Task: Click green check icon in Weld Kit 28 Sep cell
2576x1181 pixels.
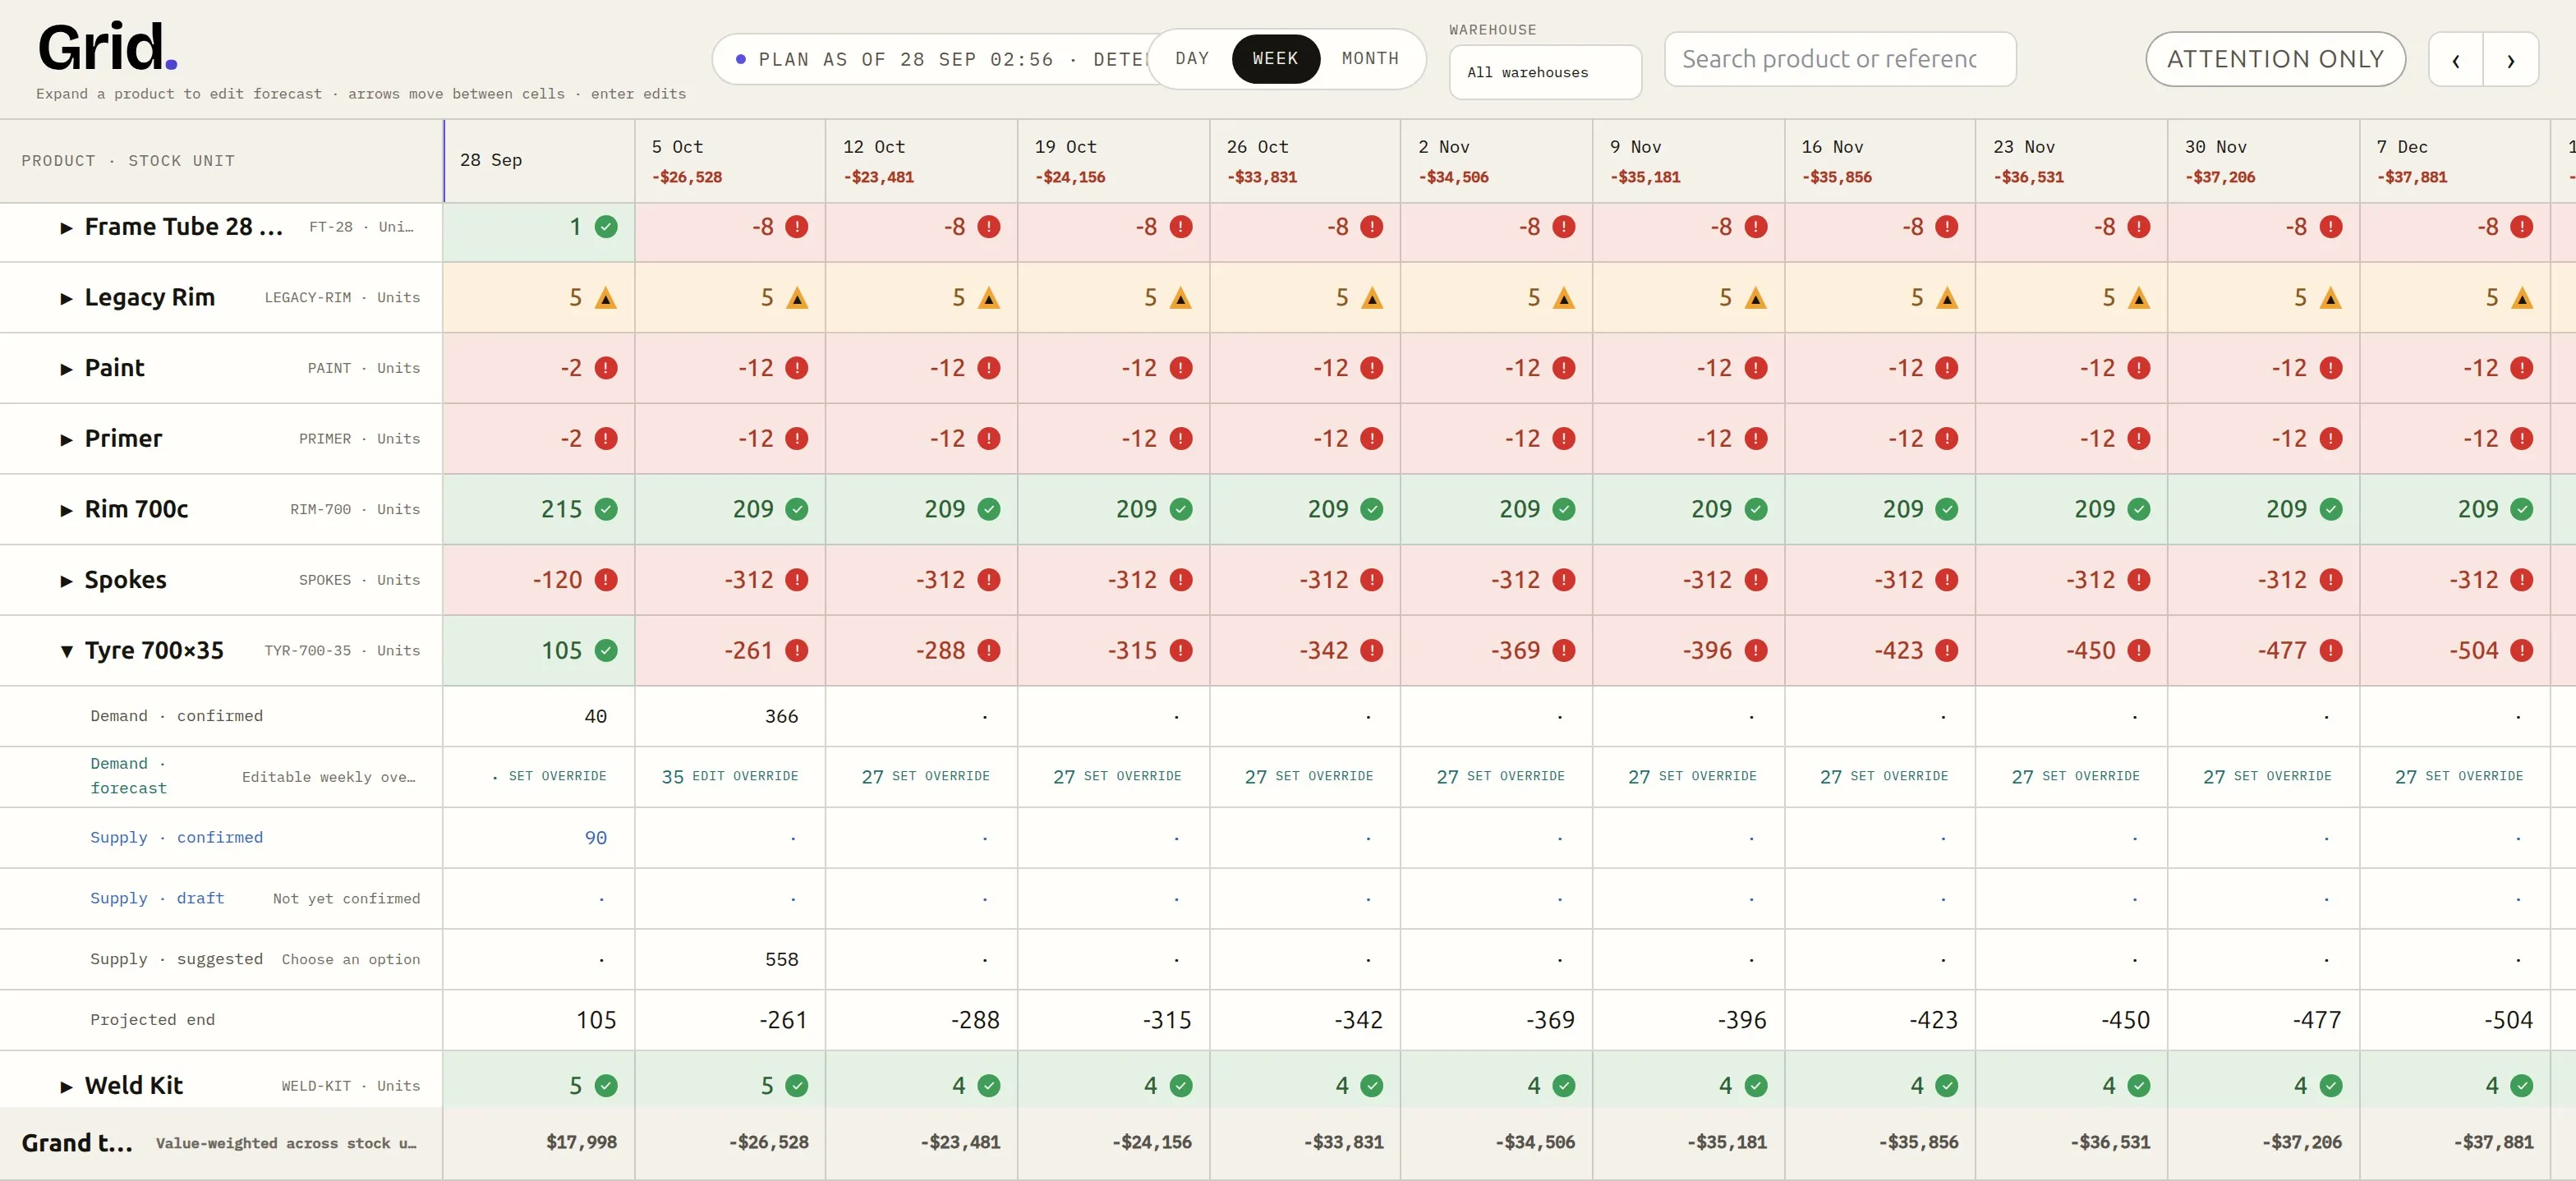Action: click(x=606, y=1086)
